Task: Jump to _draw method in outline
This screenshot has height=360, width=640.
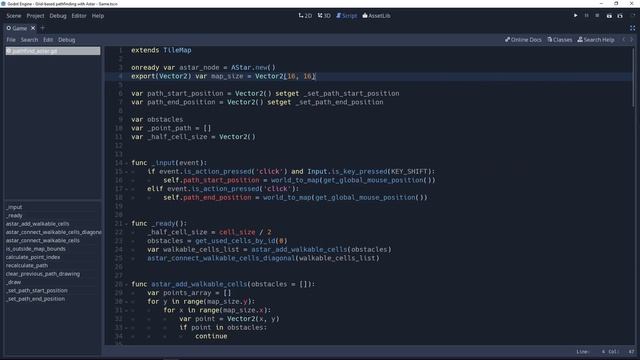Action: tap(13, 282)
